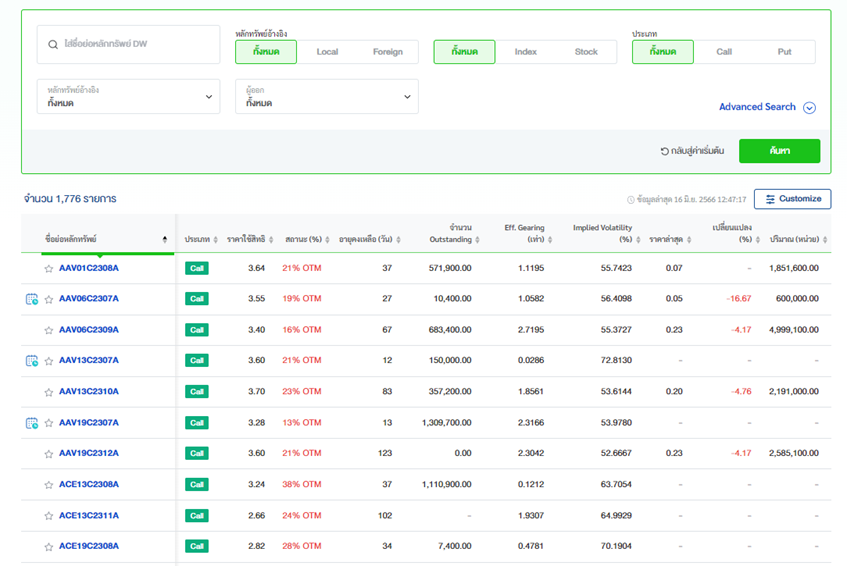
Task: Favorite AAV06C2309A with its star icon
Action: click(48, 330)
